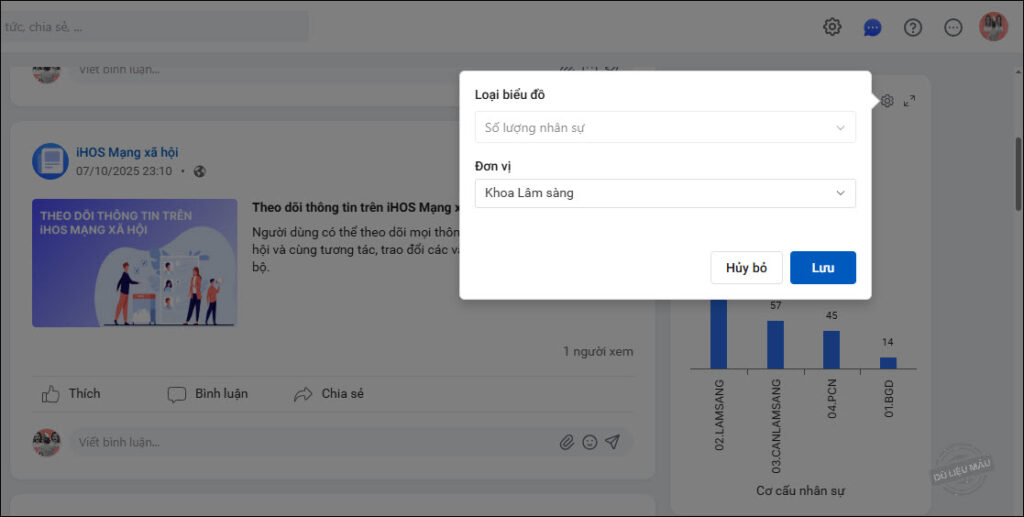
Task: Click the value 57 above the bar
Action: (775, 306)
